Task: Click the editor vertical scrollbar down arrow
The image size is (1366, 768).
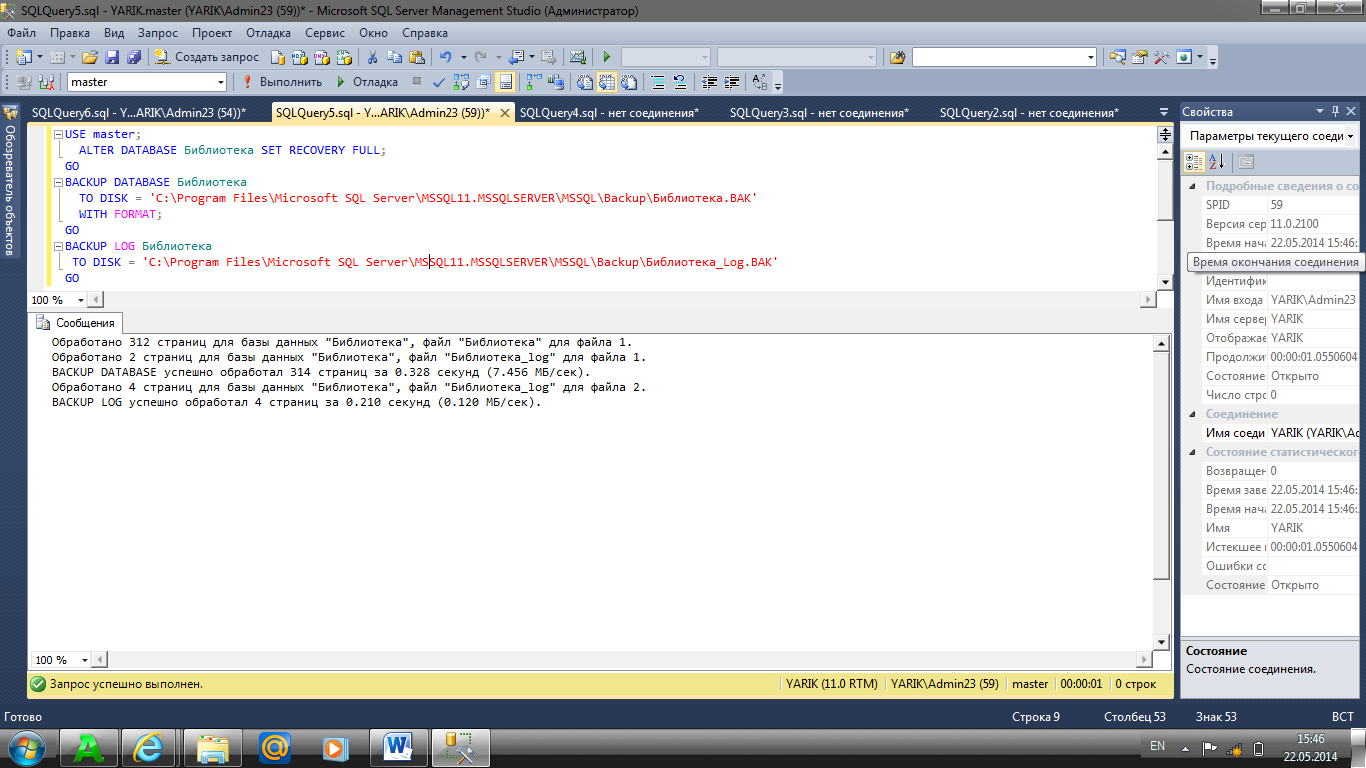Action: point(1163,282)
